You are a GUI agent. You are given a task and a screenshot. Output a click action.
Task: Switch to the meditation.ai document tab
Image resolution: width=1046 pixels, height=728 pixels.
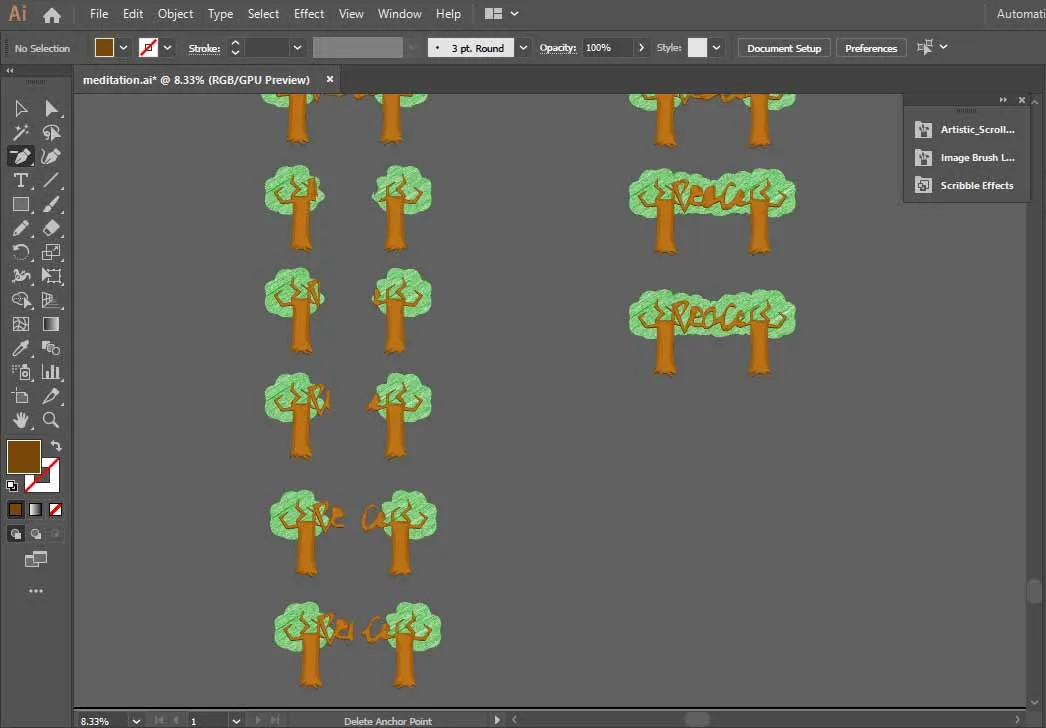(x=196, y=79)
